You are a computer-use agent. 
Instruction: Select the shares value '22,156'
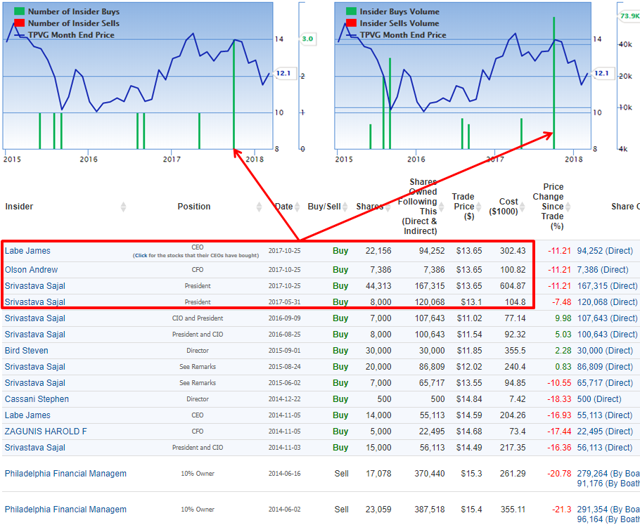tap(378, 251)
